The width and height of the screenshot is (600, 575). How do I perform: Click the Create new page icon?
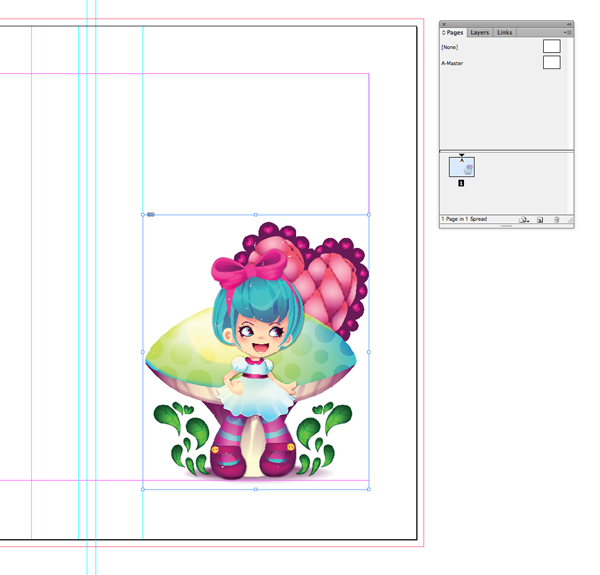pyautogui.click(x=540, y=220)
